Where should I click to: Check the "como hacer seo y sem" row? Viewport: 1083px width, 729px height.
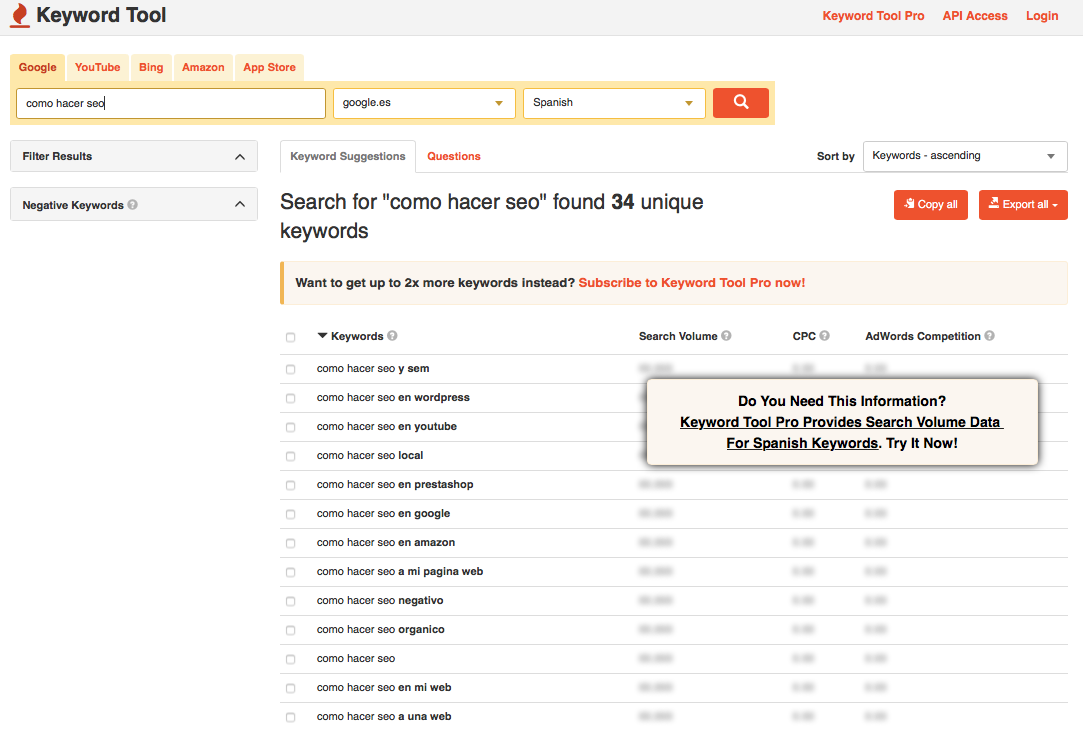click(290, 370)
